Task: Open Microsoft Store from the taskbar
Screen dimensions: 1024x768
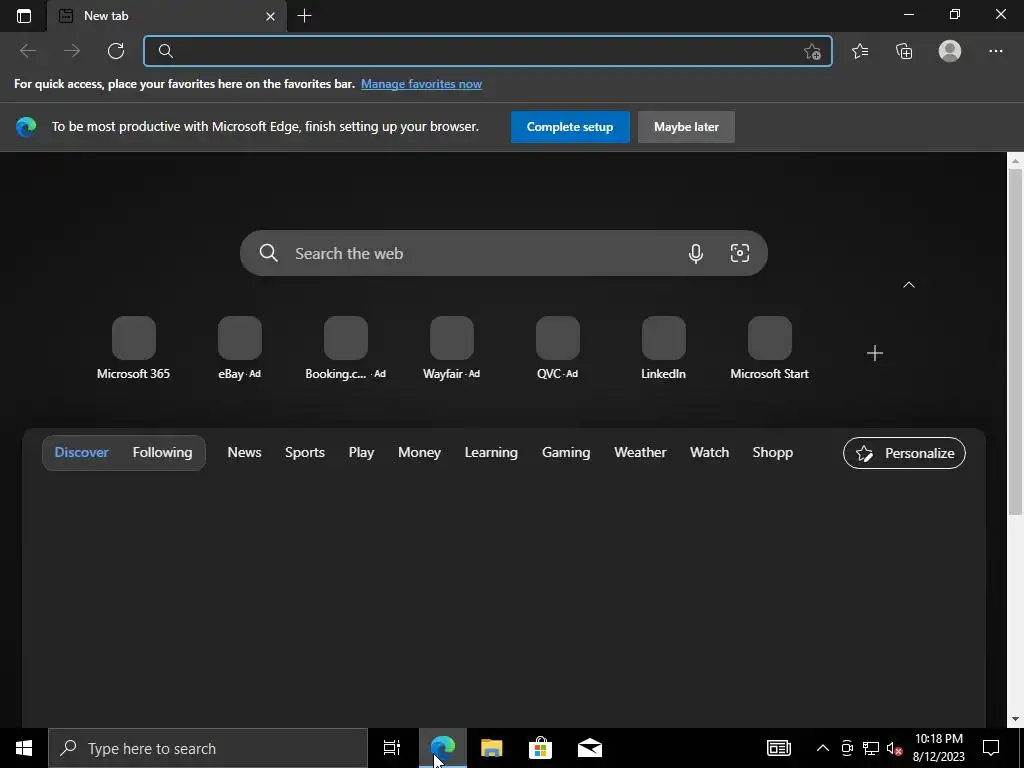Action: (540, 748)
